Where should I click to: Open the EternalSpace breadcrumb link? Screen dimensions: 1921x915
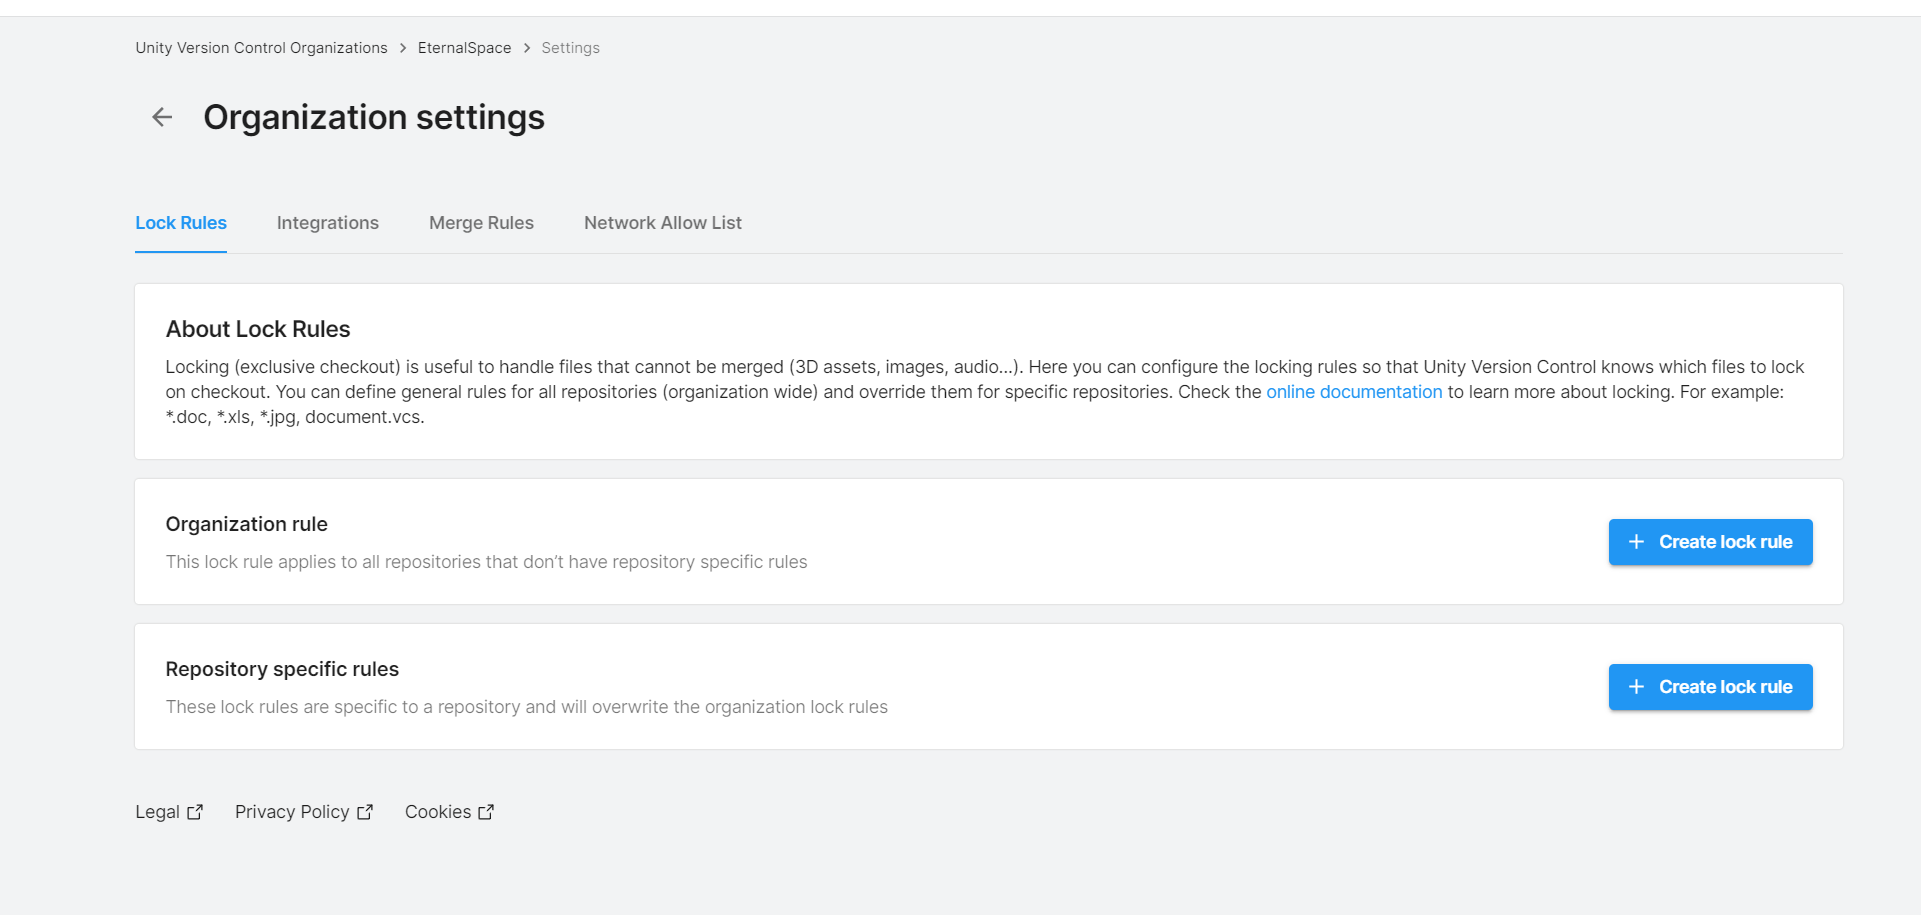click(x=464, y=48)
